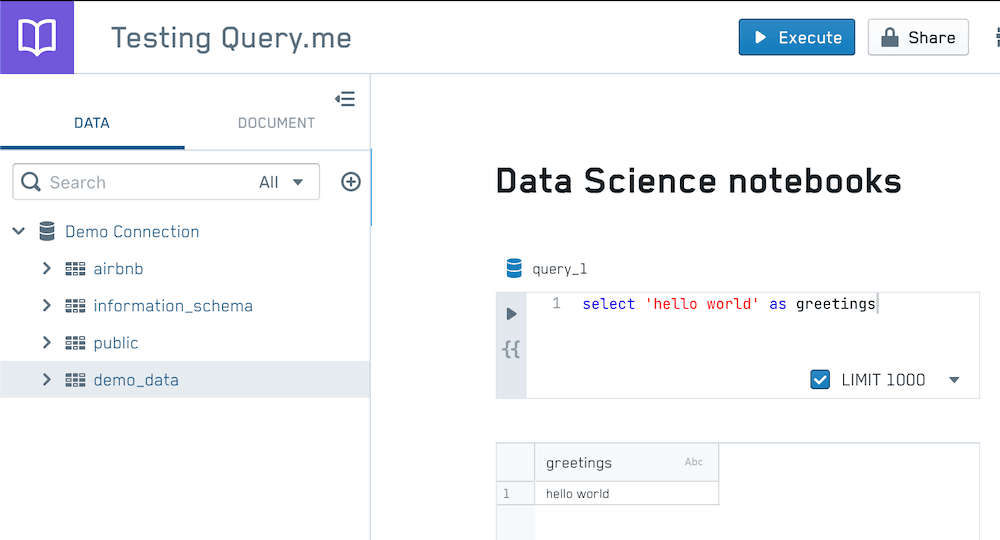Click the Testing Query.me document title
Viewport: 1000px width, 540px height.
(x=231, y=38)
